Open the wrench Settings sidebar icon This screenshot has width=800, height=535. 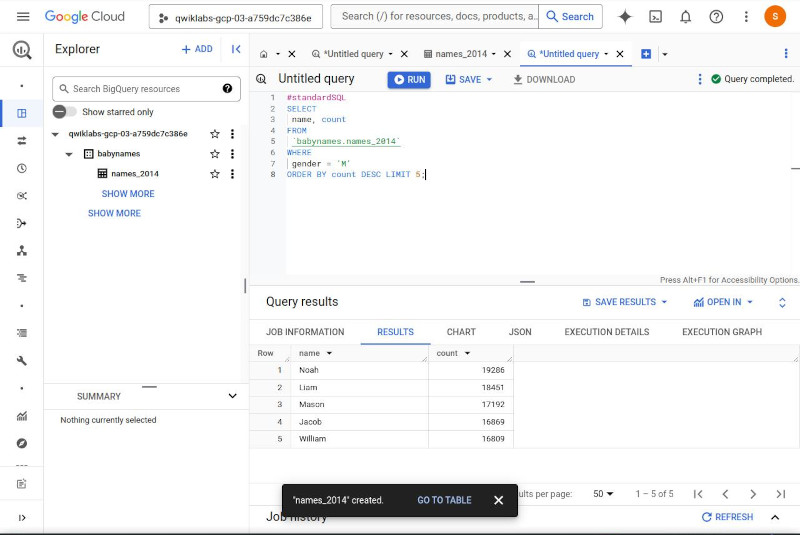click(x=21, y=361)
